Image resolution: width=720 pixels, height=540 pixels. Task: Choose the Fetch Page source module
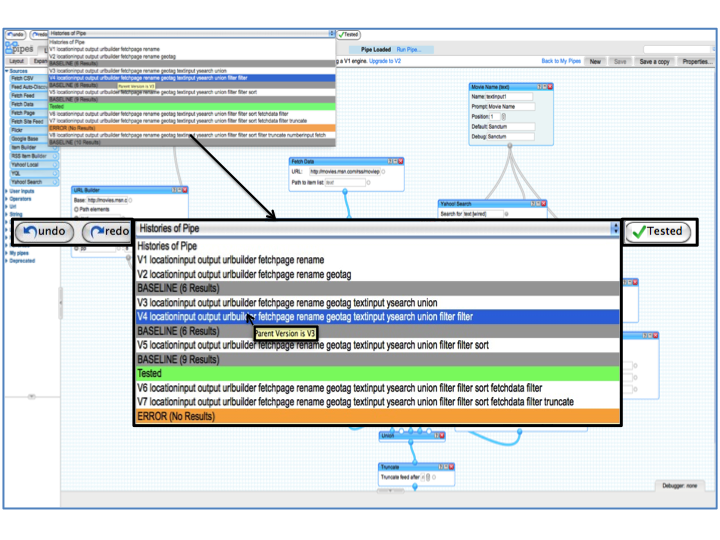pyautogui.click(x=28, y=113)
